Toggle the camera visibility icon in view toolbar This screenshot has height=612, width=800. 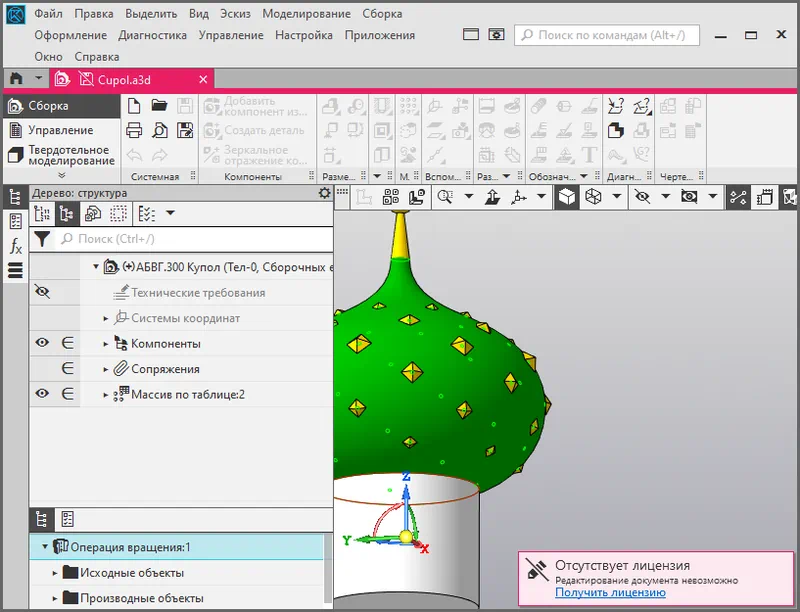689,197
